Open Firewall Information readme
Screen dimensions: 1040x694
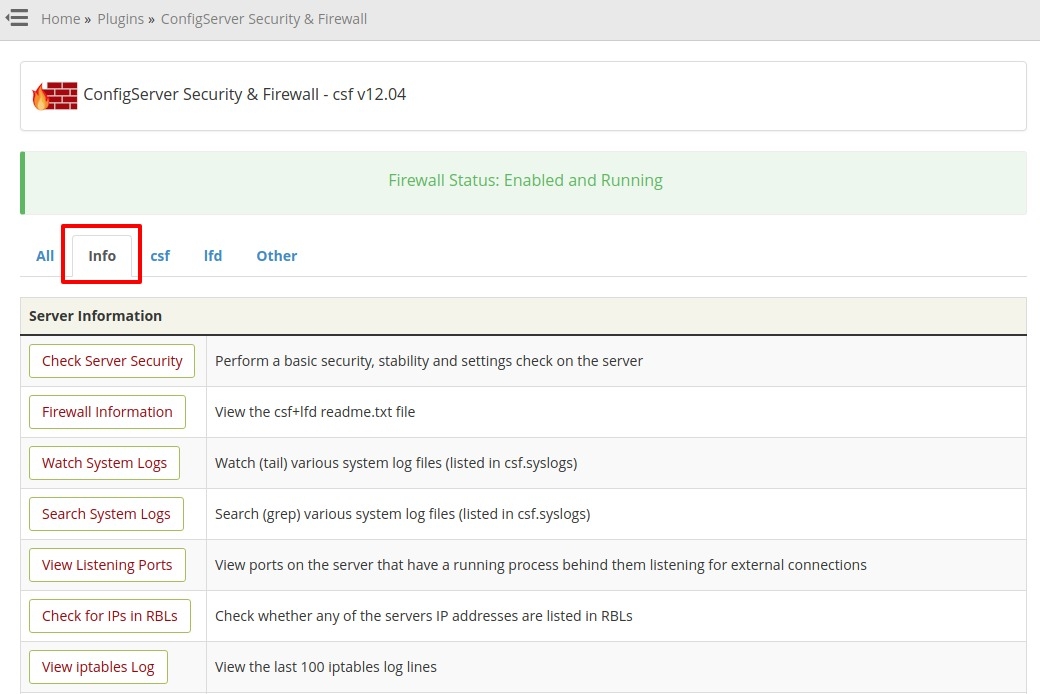click(107, 412)
